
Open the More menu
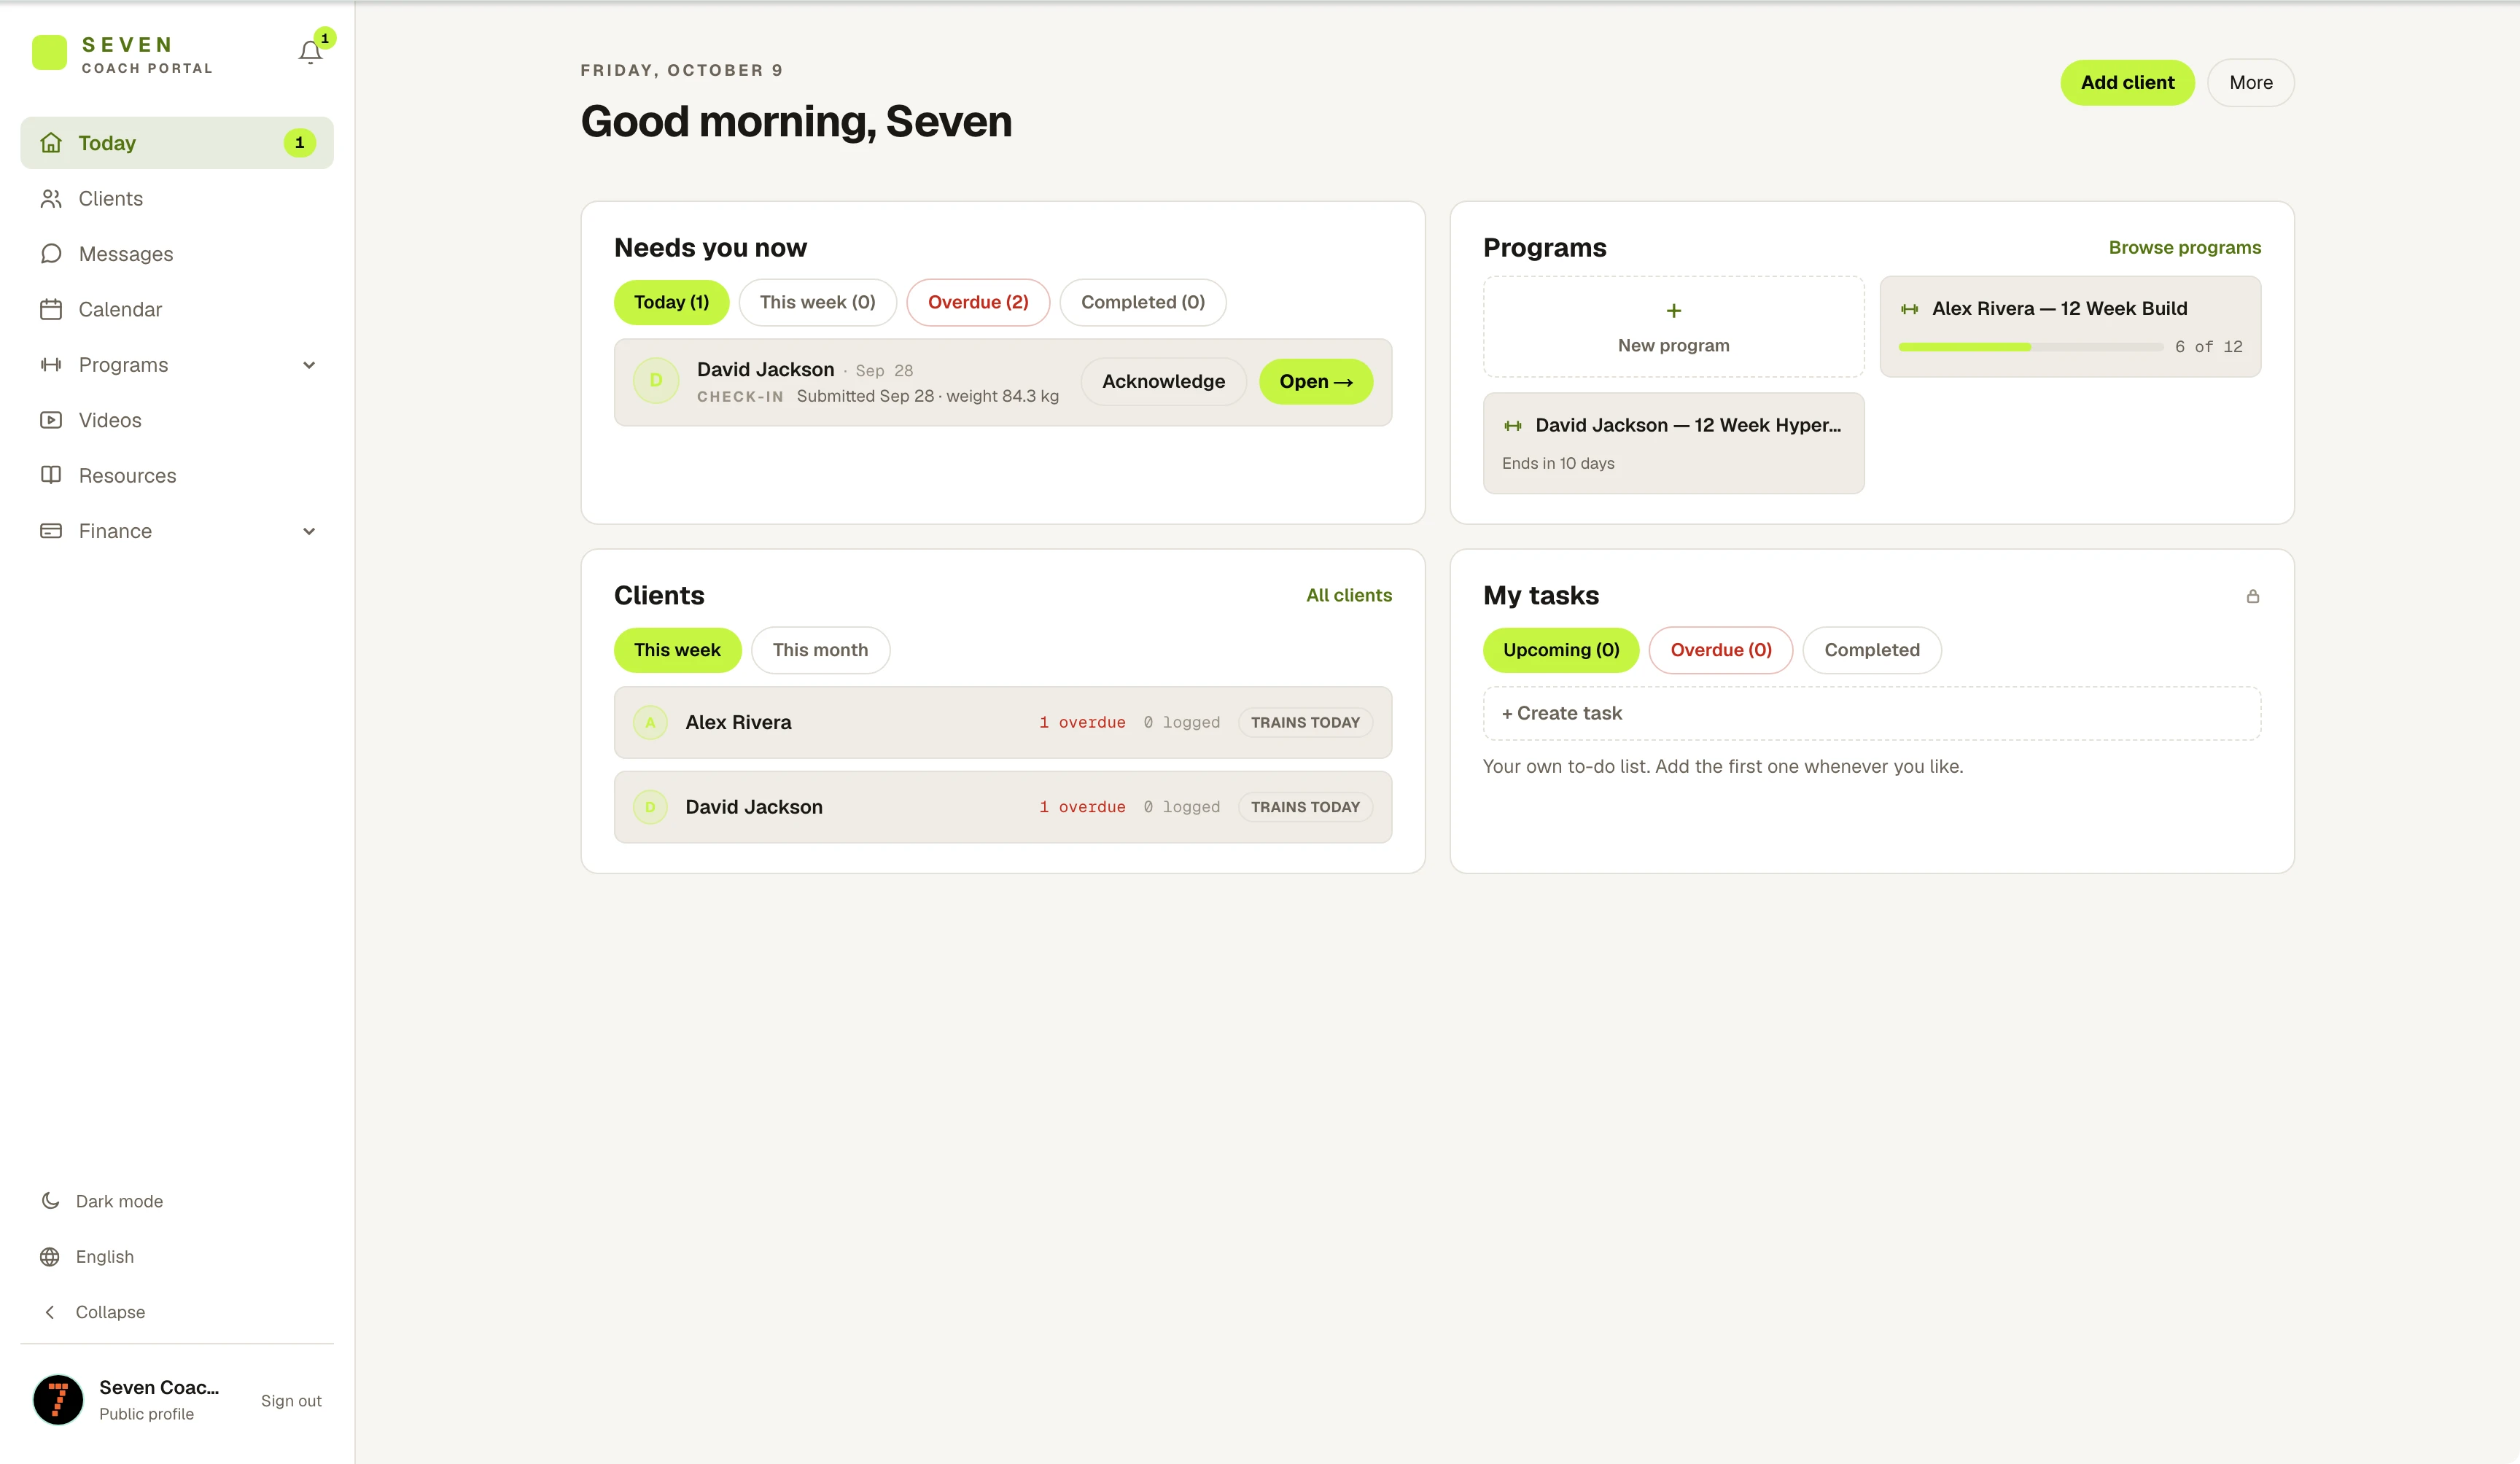[2251, 83]
